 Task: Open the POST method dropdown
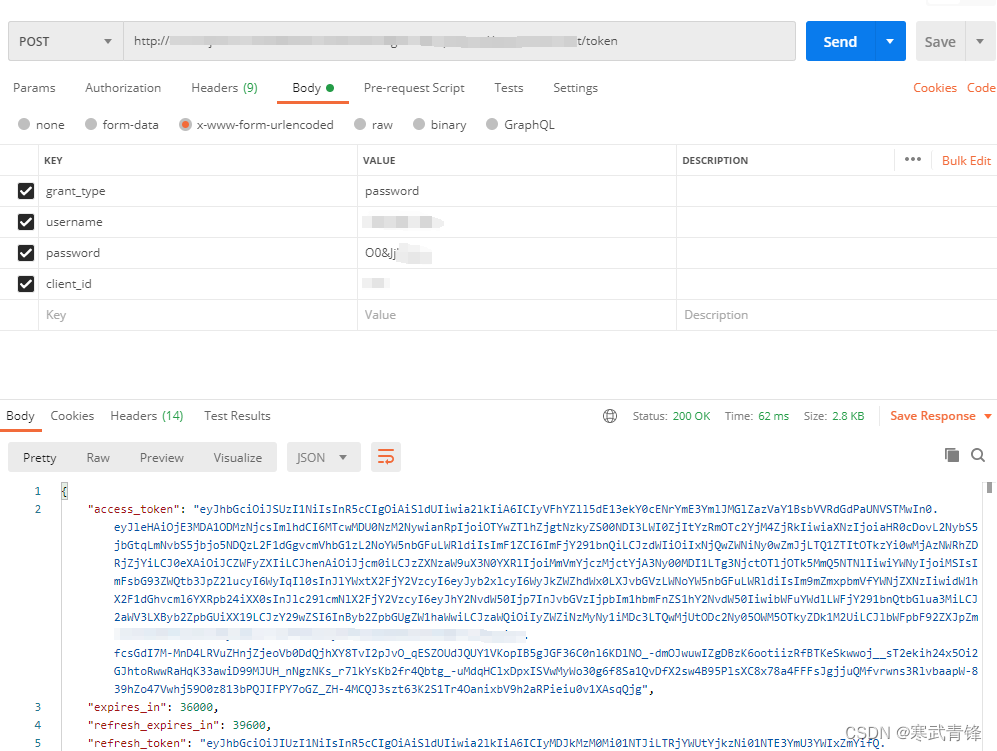click(65, 41)
